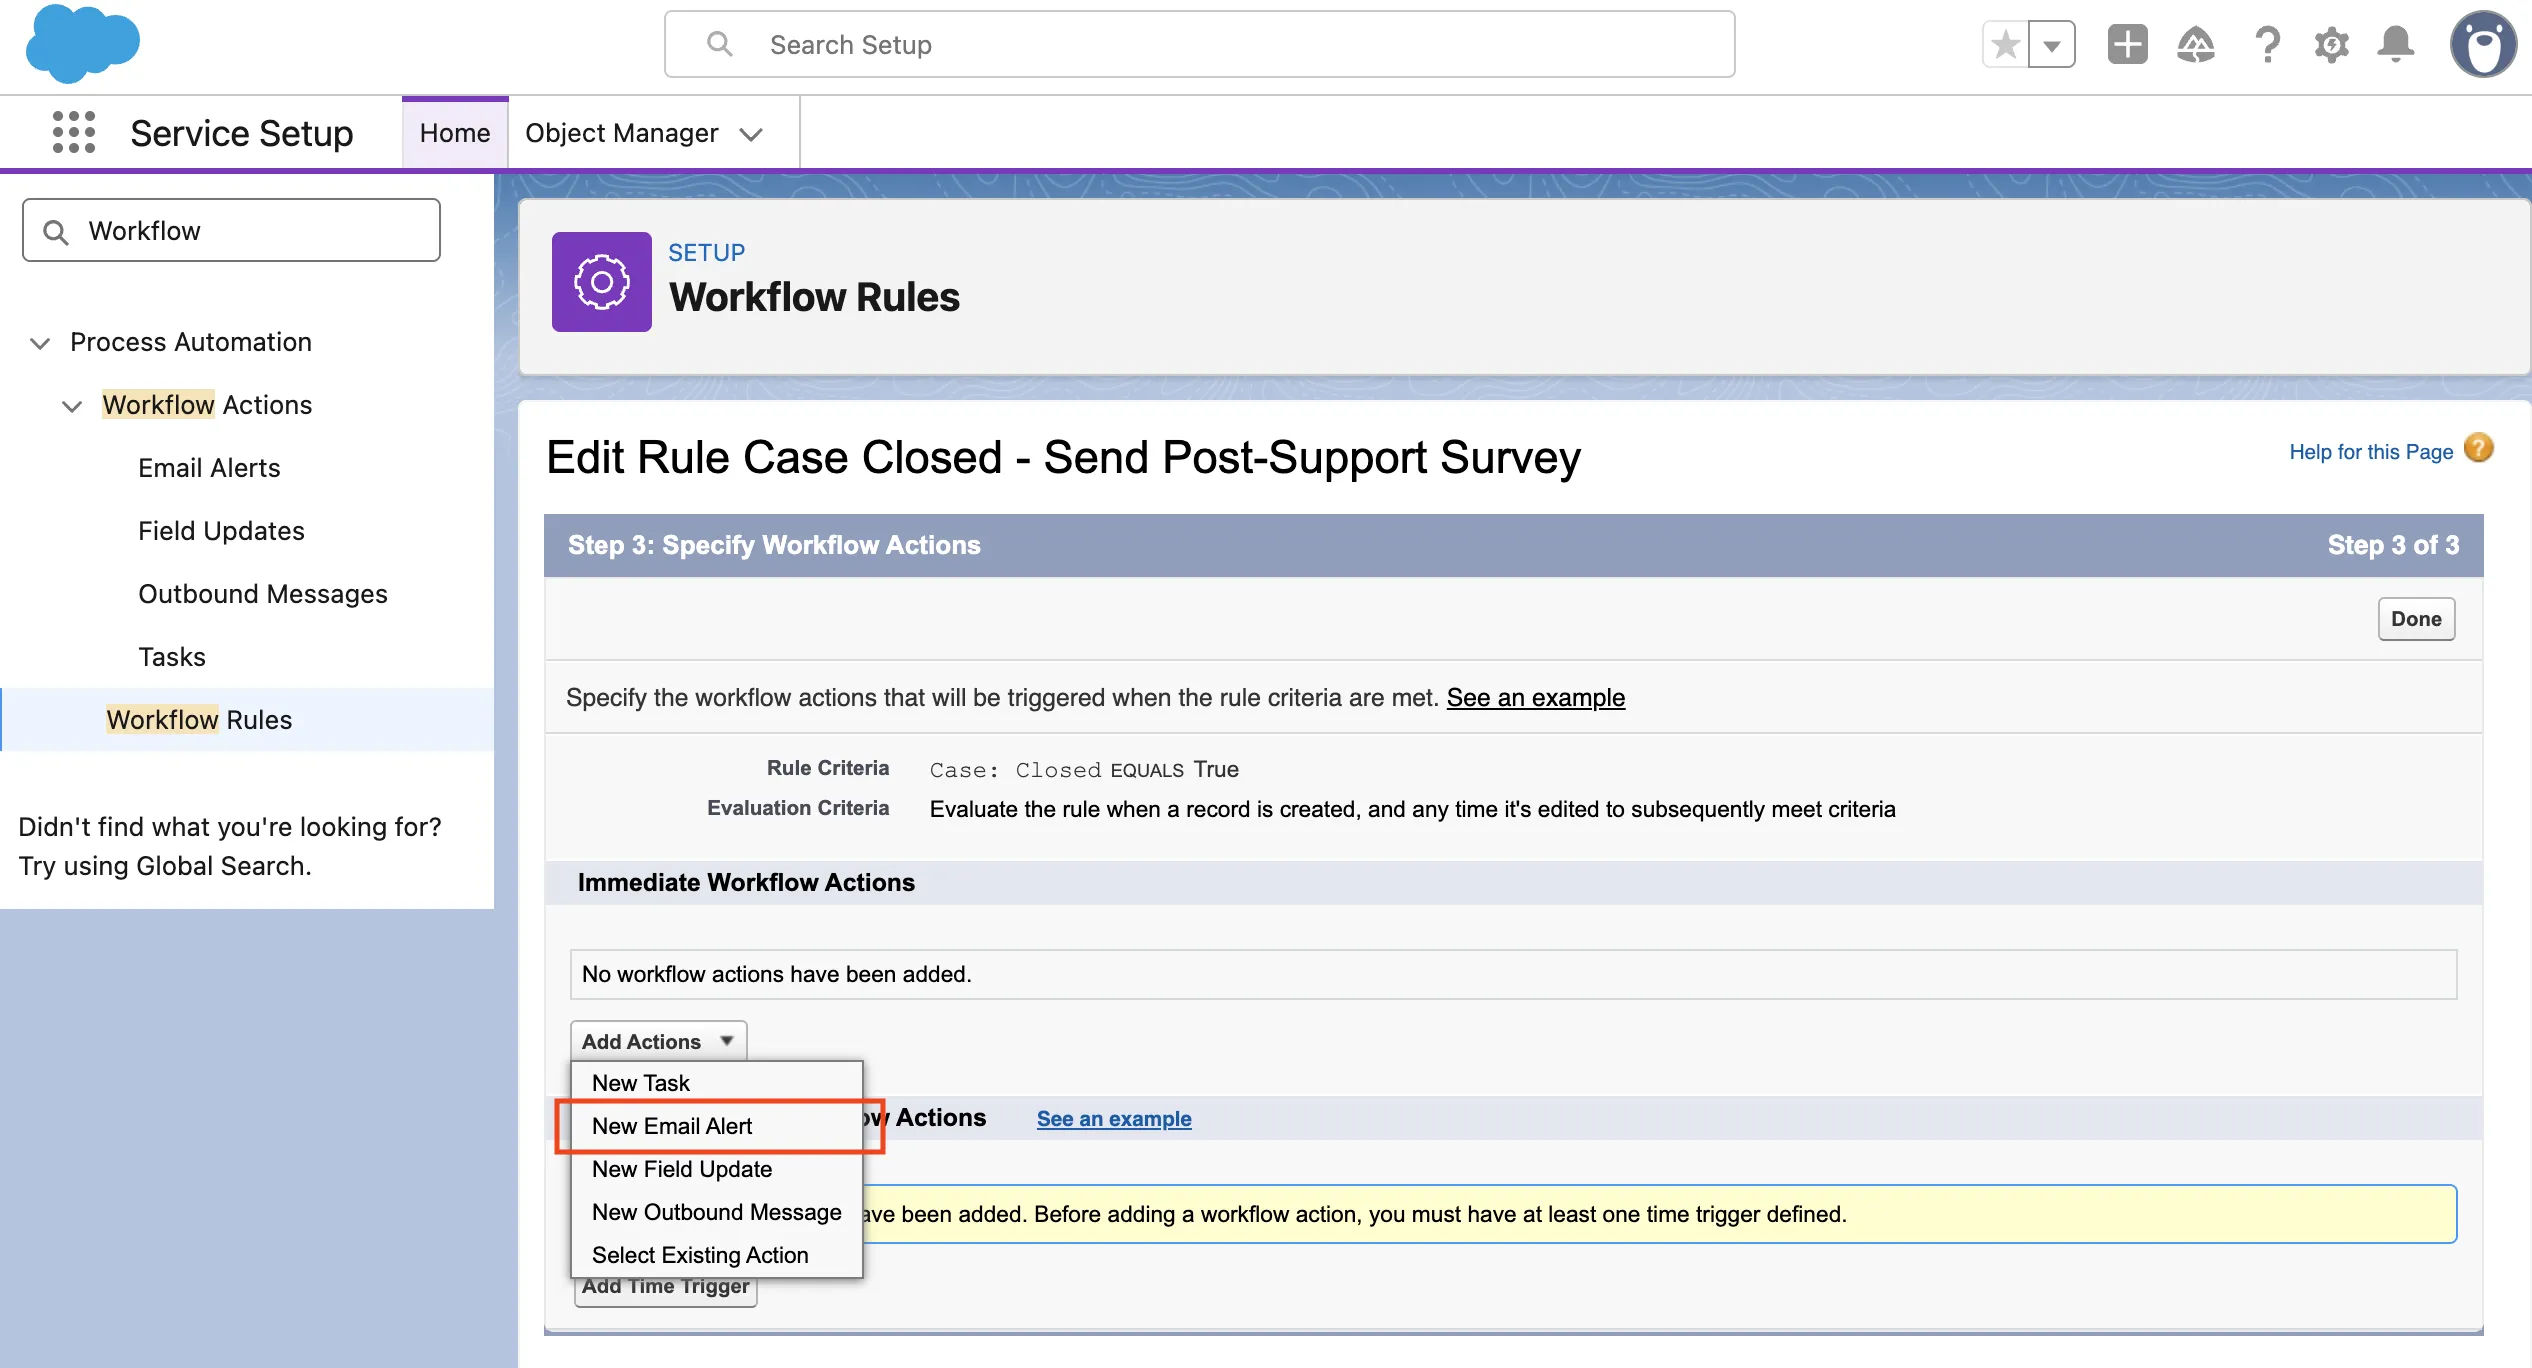Click the Done button
Image resolution: width=2532 pixels, height=1368 pixels.
2415,618
